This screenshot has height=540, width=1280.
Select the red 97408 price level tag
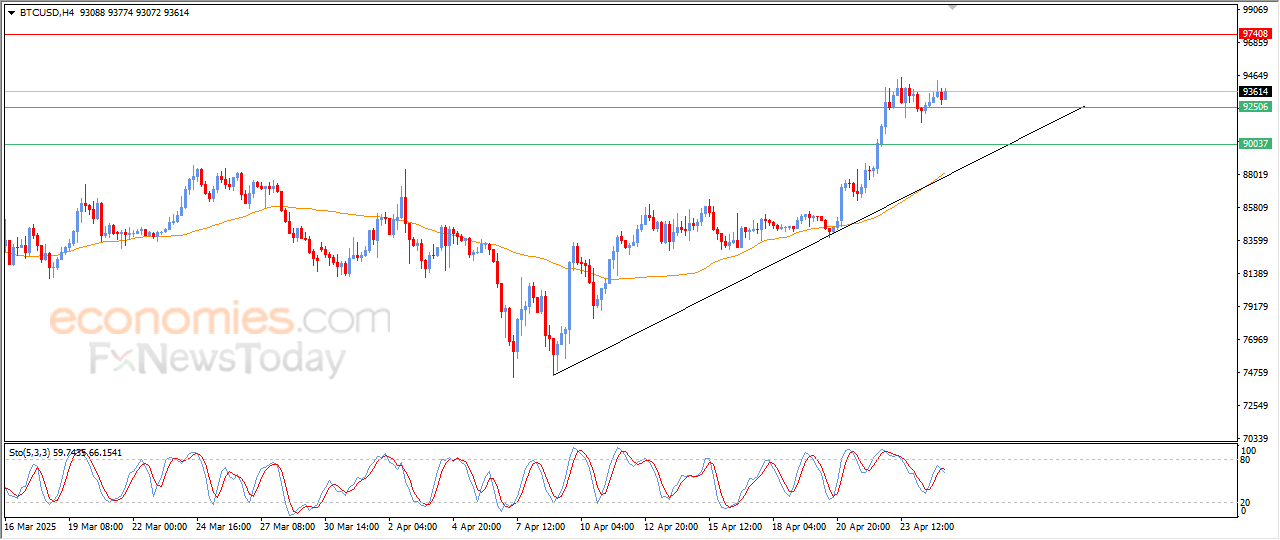[1255, 34]
